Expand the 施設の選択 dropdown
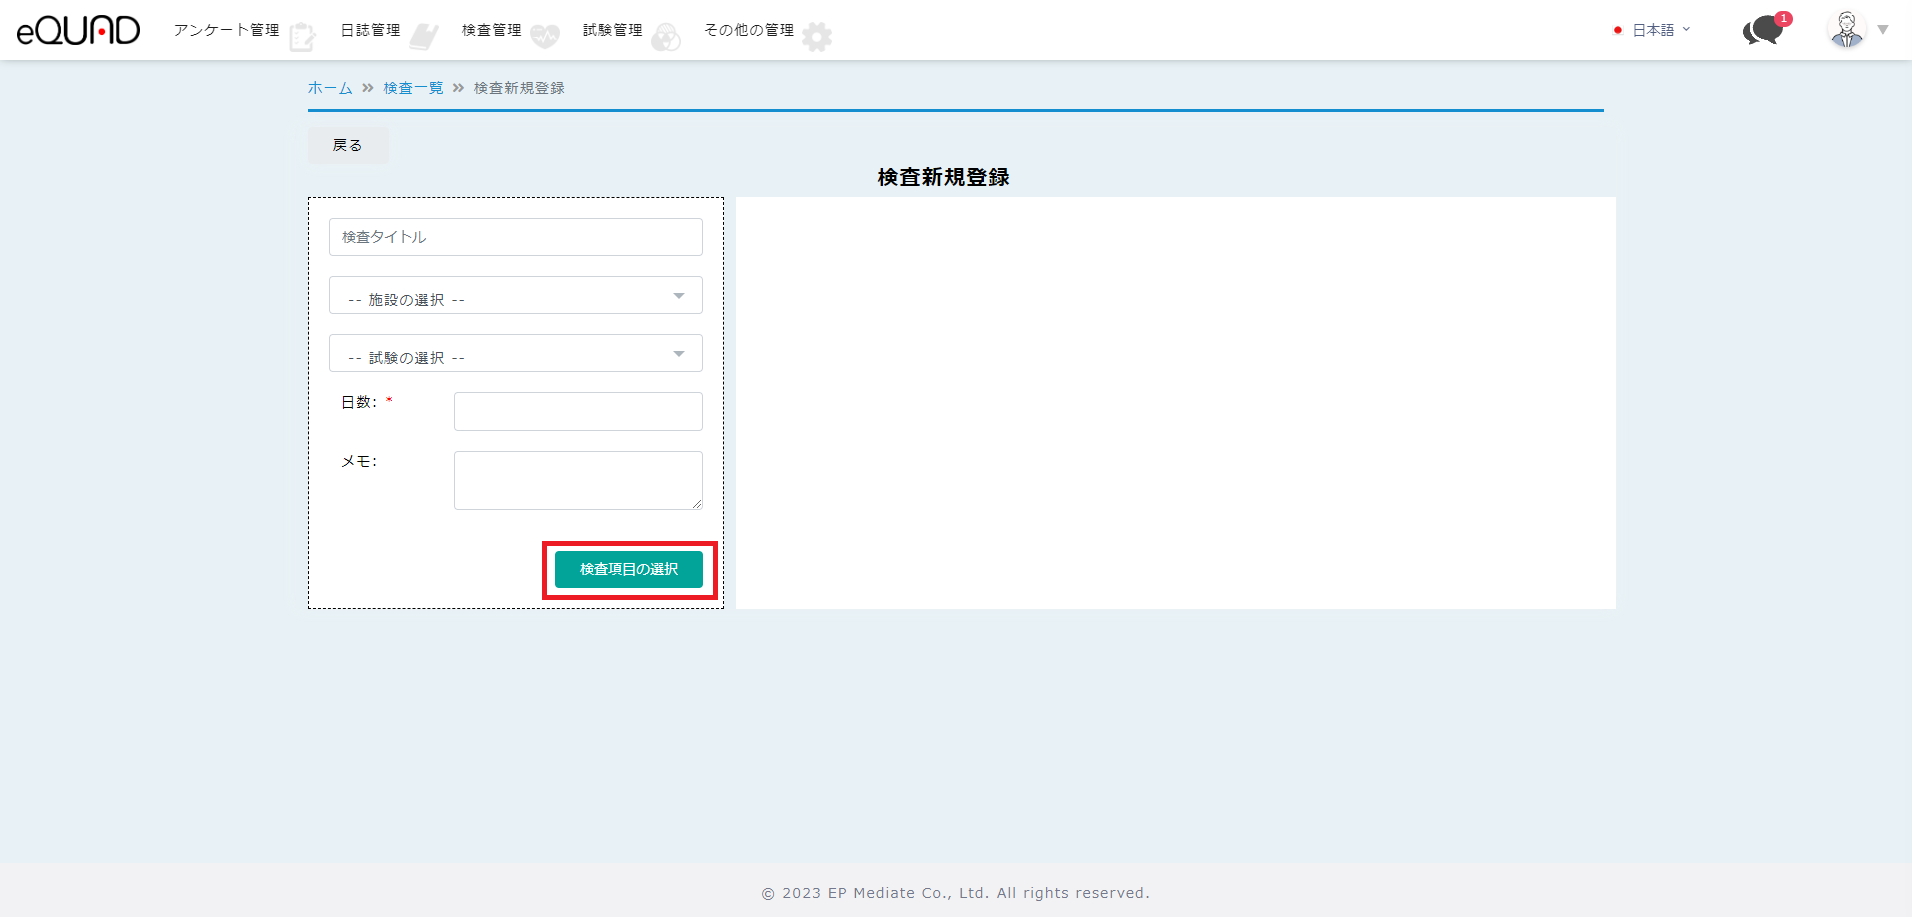This screenshot has height=917, width=1912. coord(515,296)
